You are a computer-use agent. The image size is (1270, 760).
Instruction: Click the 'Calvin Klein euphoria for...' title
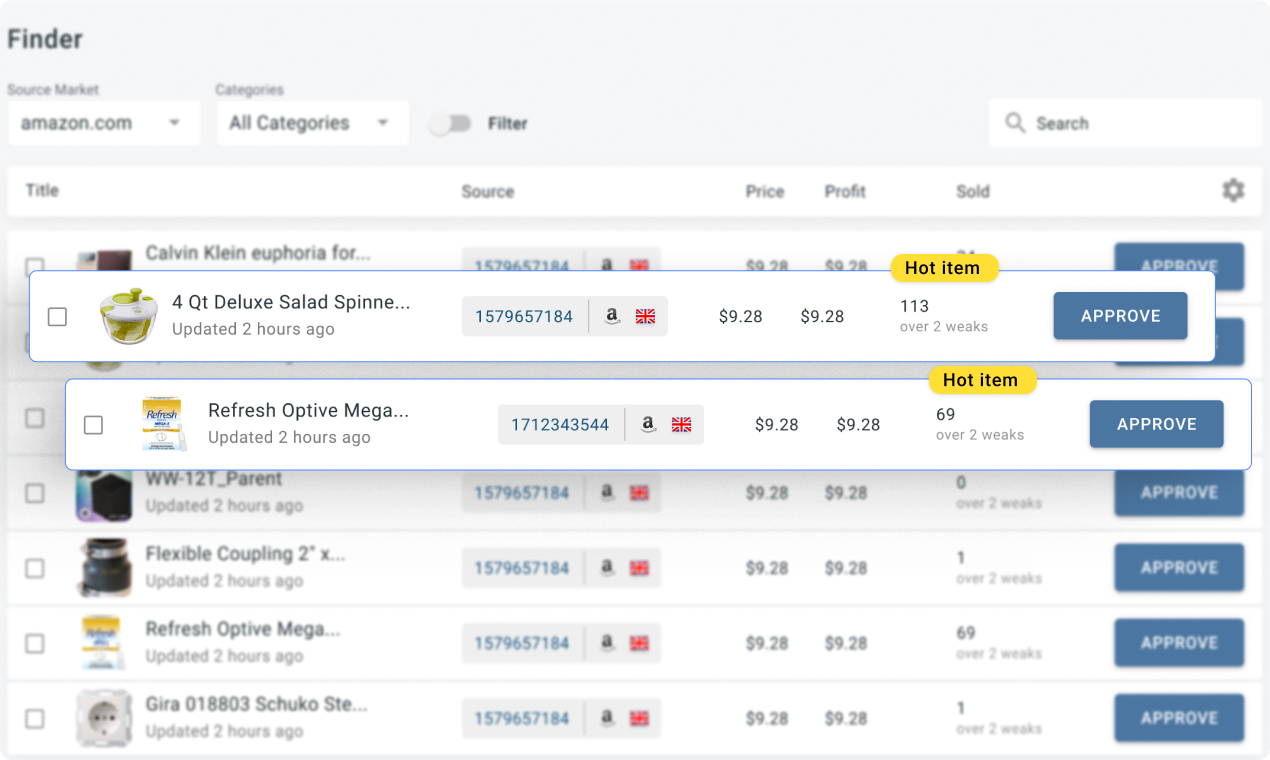click(x=258, y=253)
